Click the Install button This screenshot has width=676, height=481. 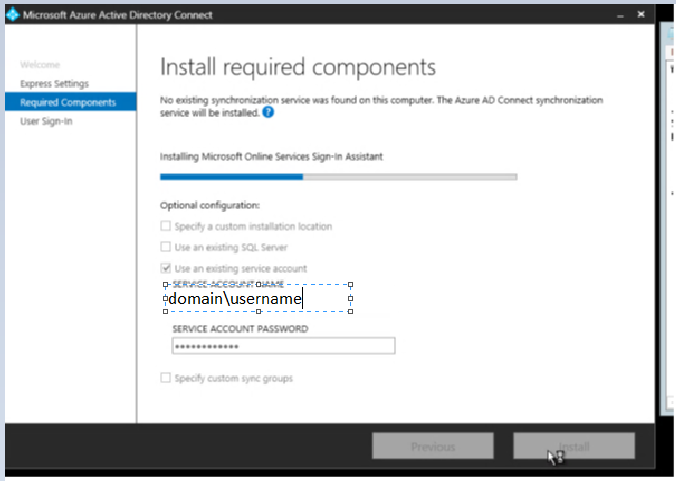click(574, 446)
